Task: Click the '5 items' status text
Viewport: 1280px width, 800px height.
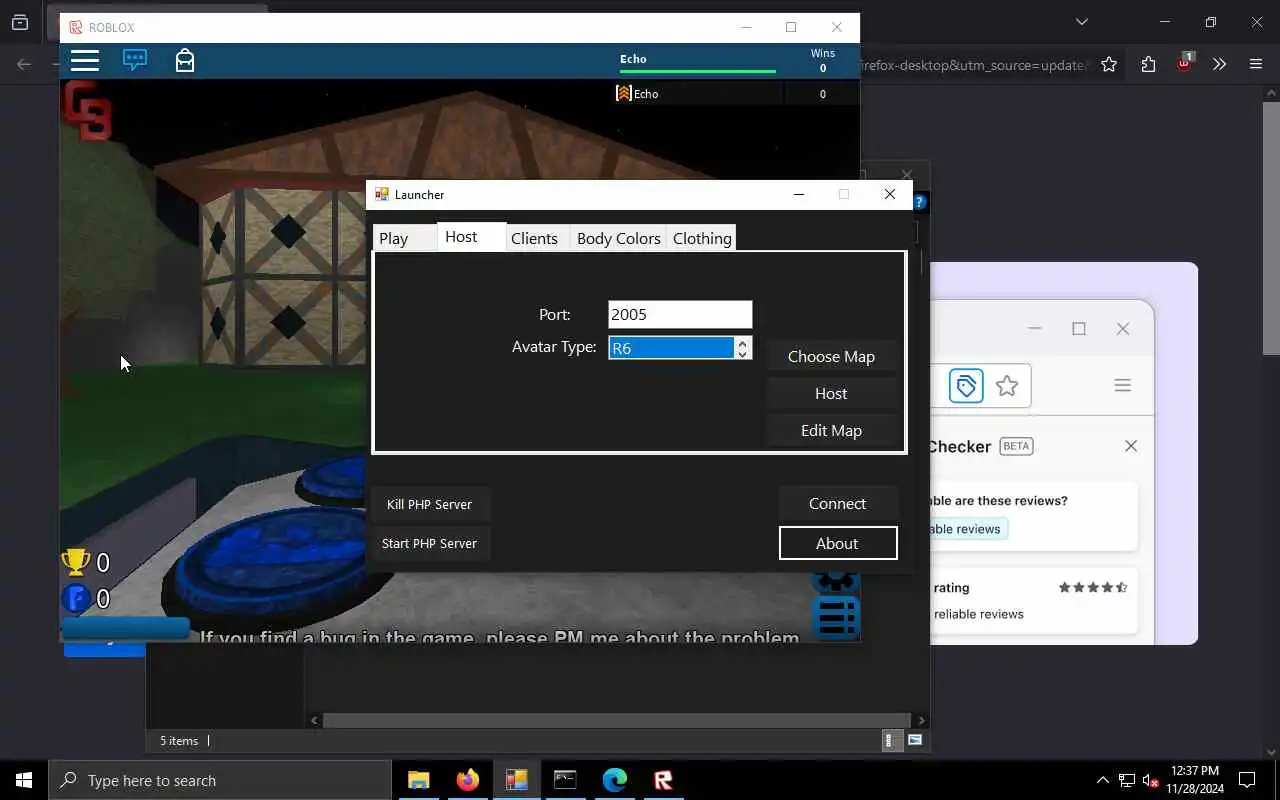Action: (x=179, y=741)
